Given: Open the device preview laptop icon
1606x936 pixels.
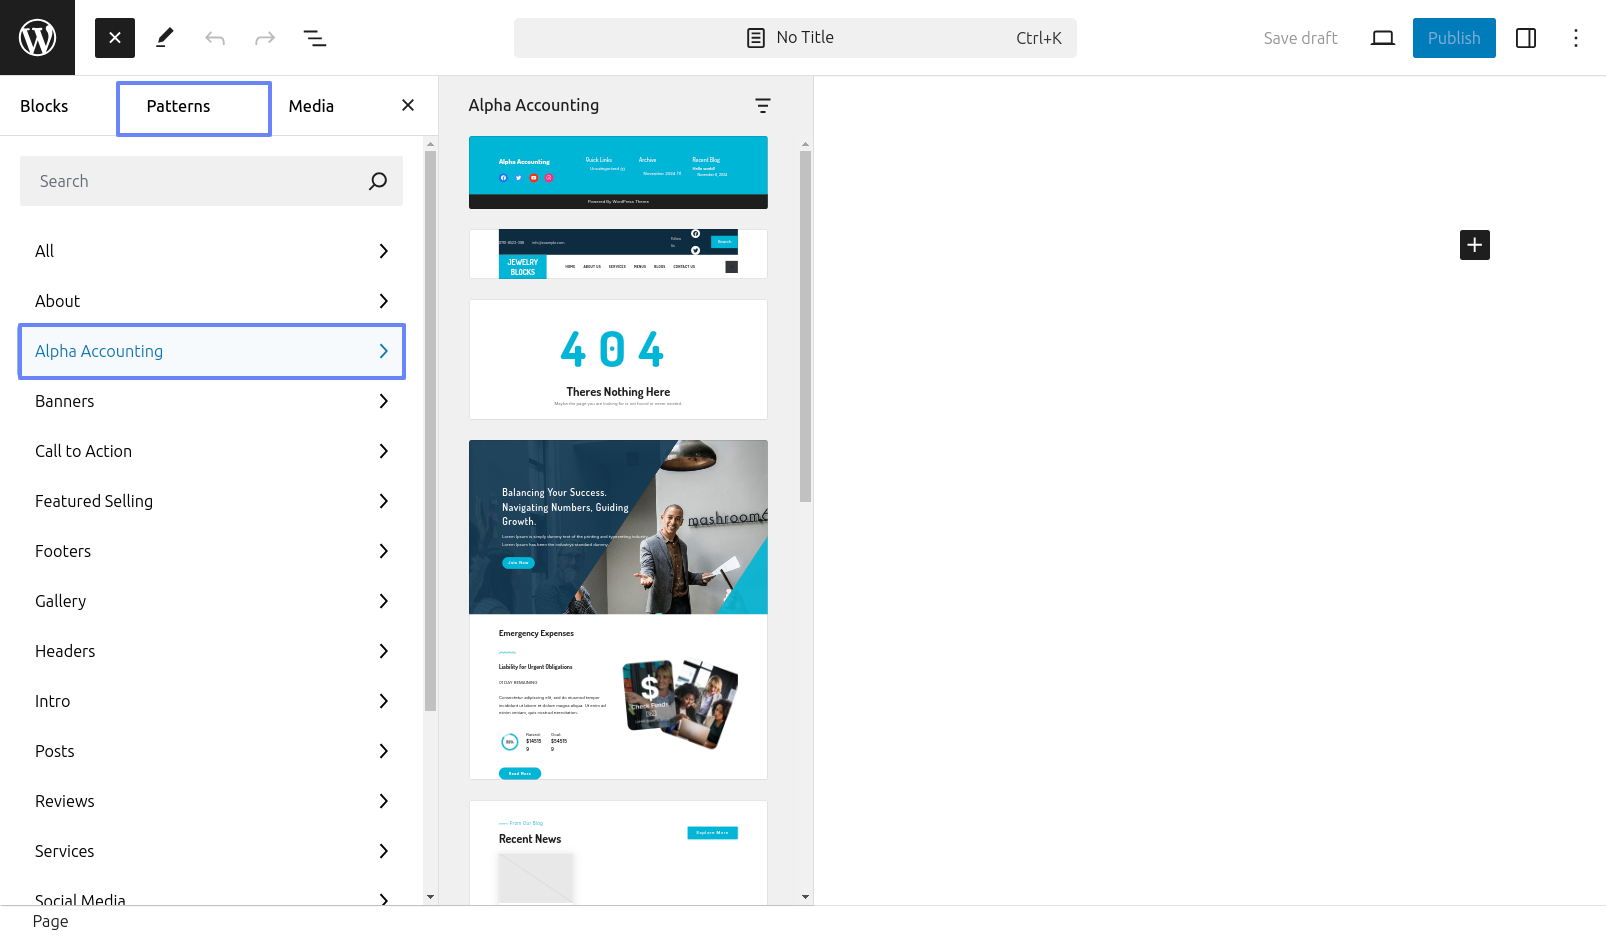Looking at the screenshot, I should [x=1383, y=38].
